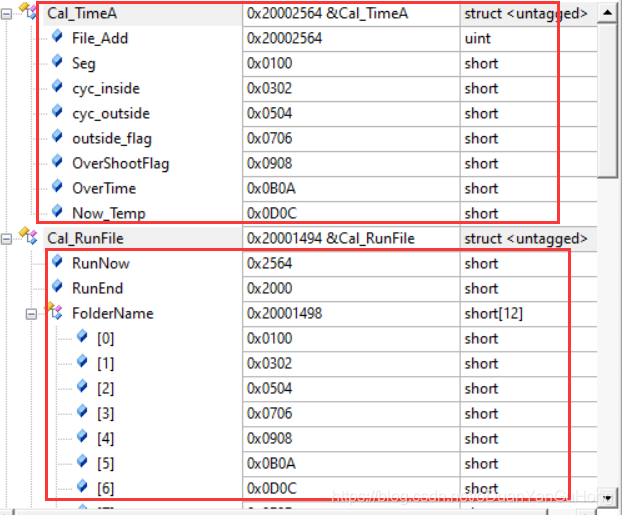Viewport: 622px width, 515px height.
Task: Select the Seg member name
Action: pyautogui.click(x=84, y=63)
